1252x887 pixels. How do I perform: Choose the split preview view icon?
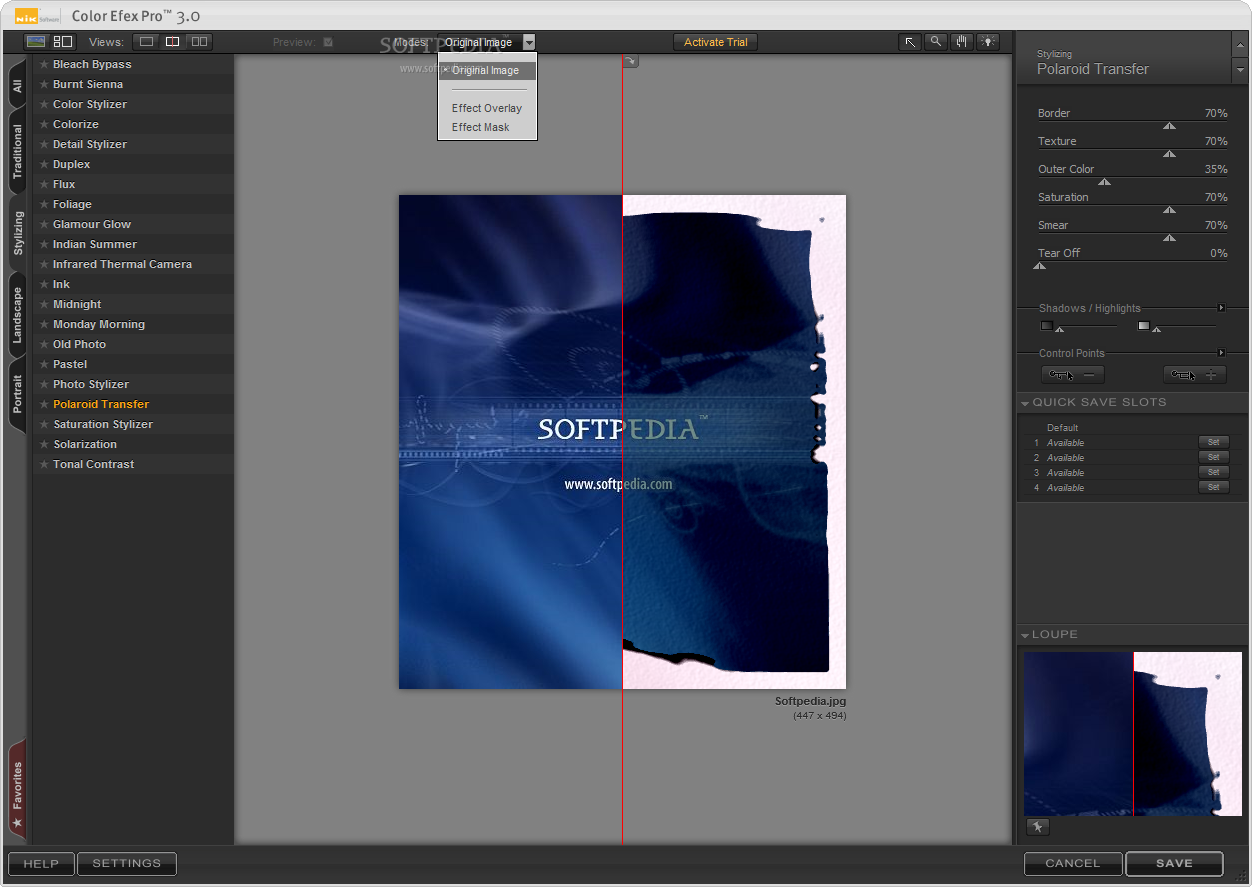[x=173, y=42]
